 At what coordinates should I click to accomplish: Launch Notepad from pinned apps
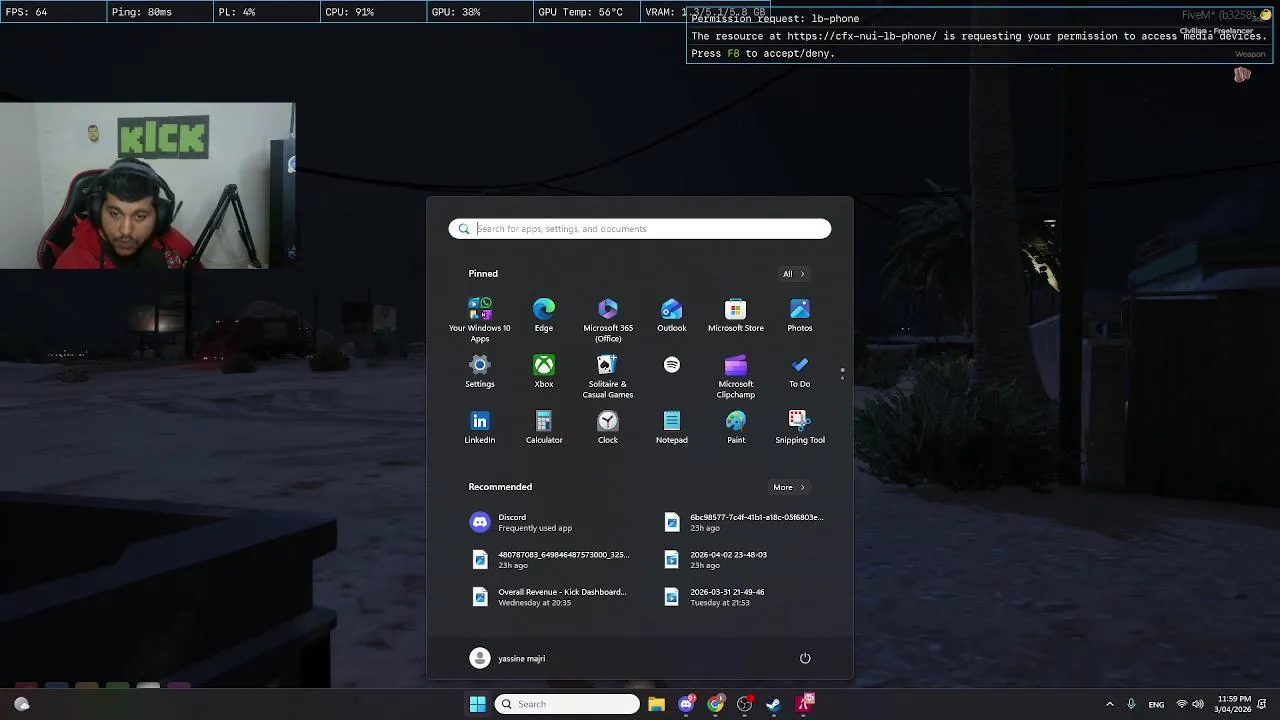point(672,427)
